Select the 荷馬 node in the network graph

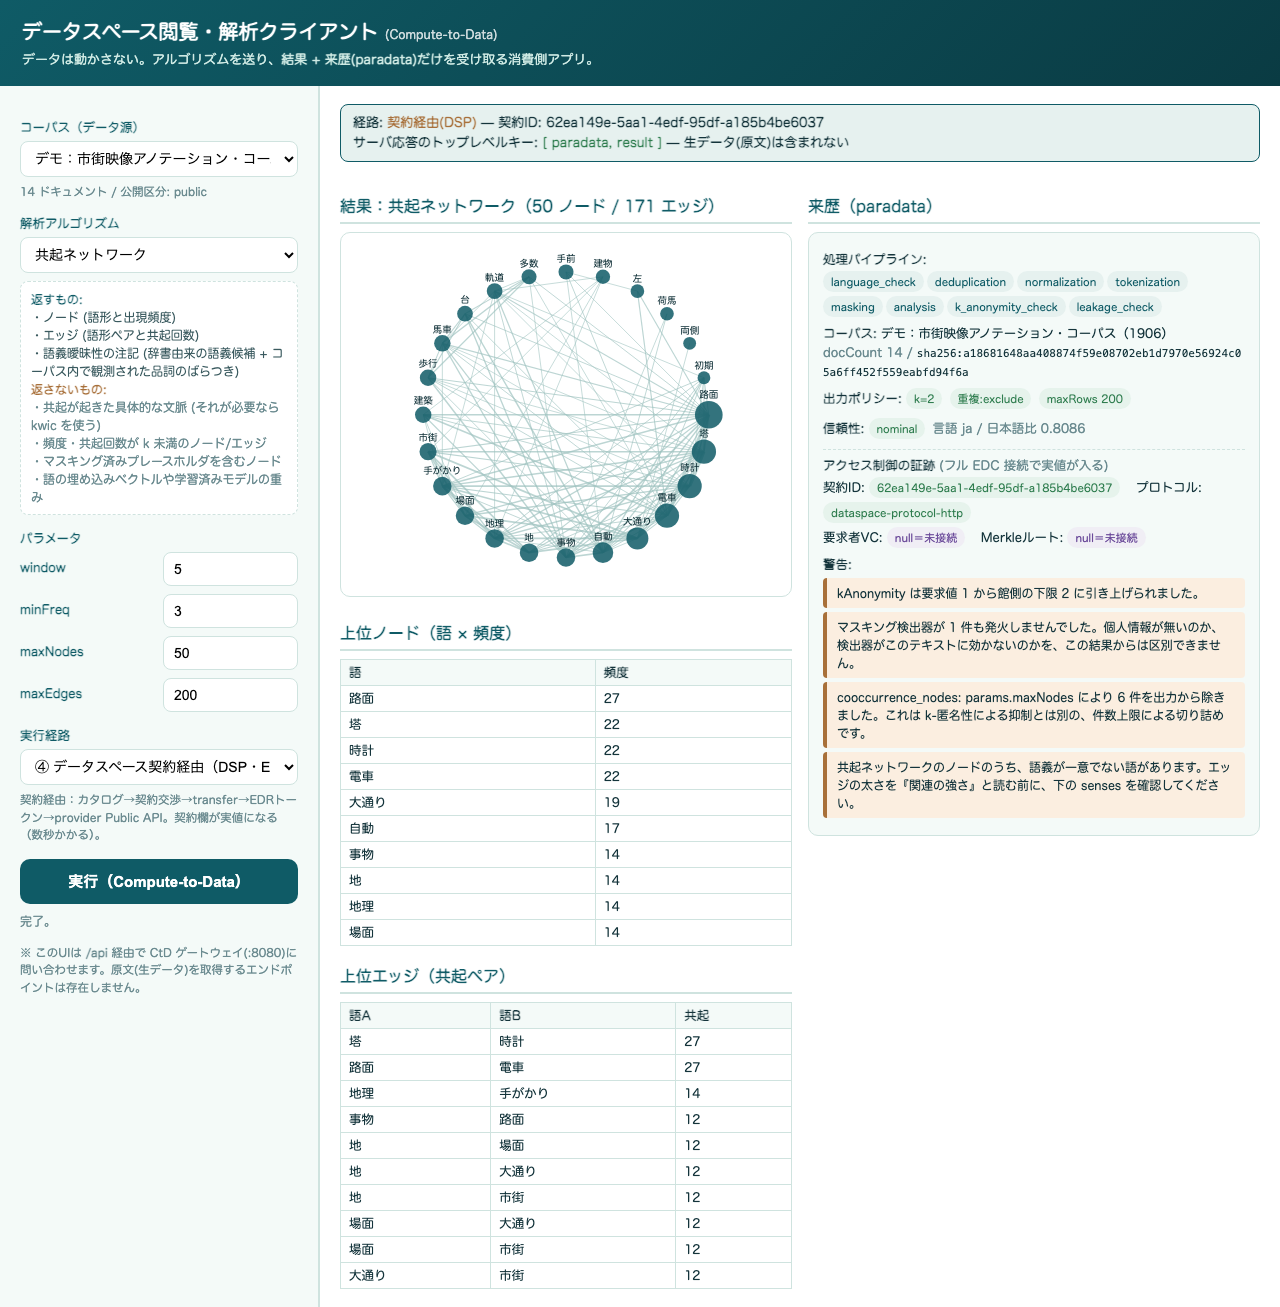pos(667,314)
